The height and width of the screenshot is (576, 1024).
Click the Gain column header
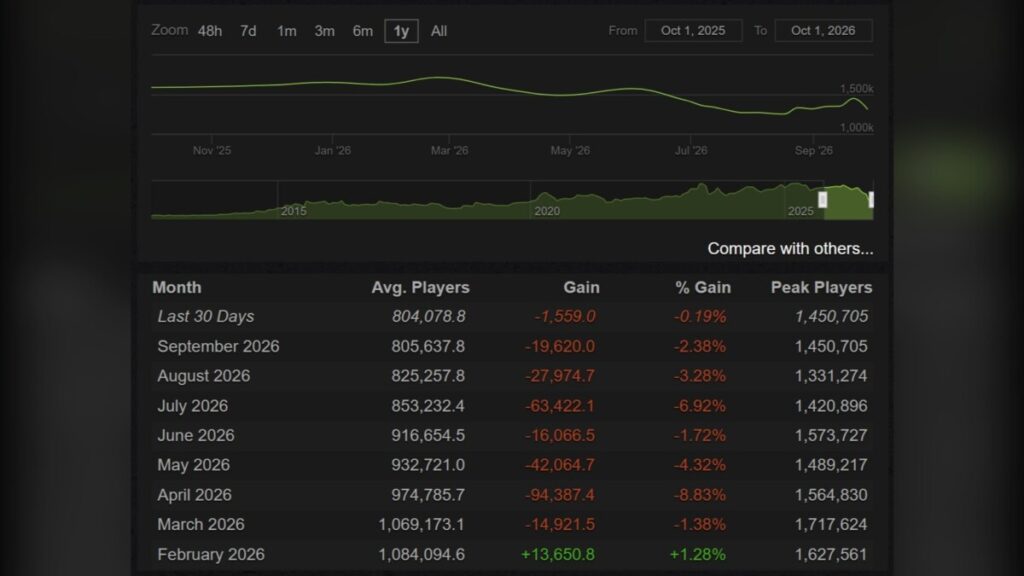581,287
